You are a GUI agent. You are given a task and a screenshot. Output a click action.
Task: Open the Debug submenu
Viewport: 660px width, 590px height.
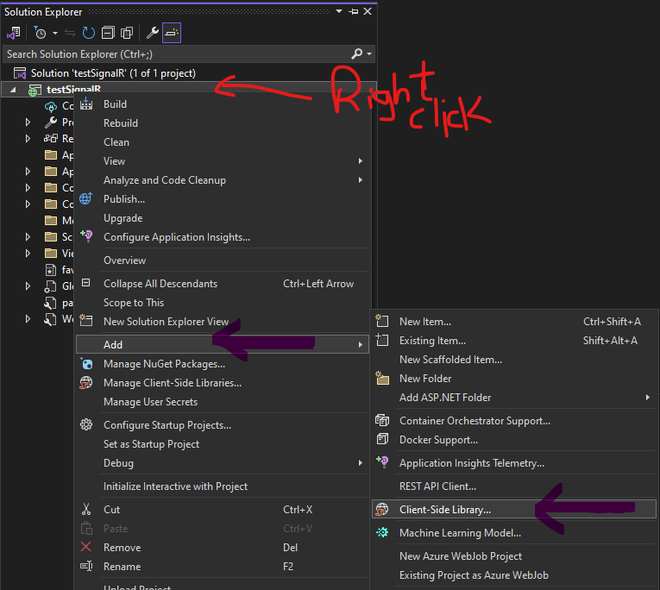(x=222, y=463)
